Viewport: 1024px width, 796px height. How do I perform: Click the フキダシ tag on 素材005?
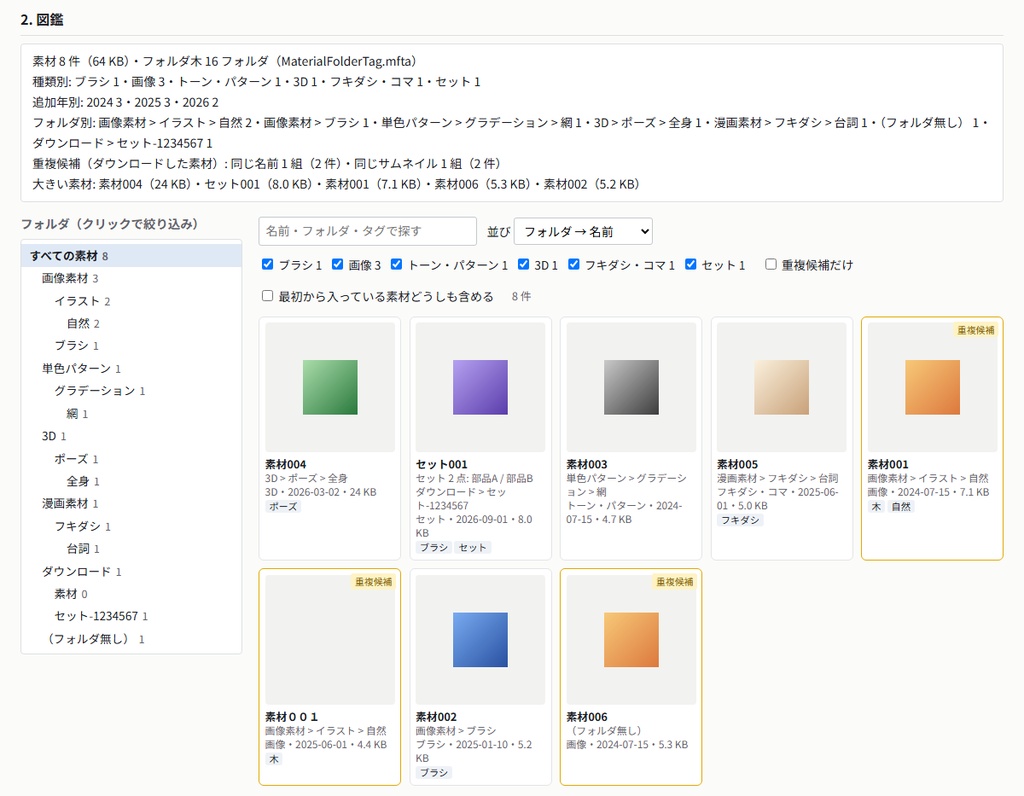(x=740, y=520)
